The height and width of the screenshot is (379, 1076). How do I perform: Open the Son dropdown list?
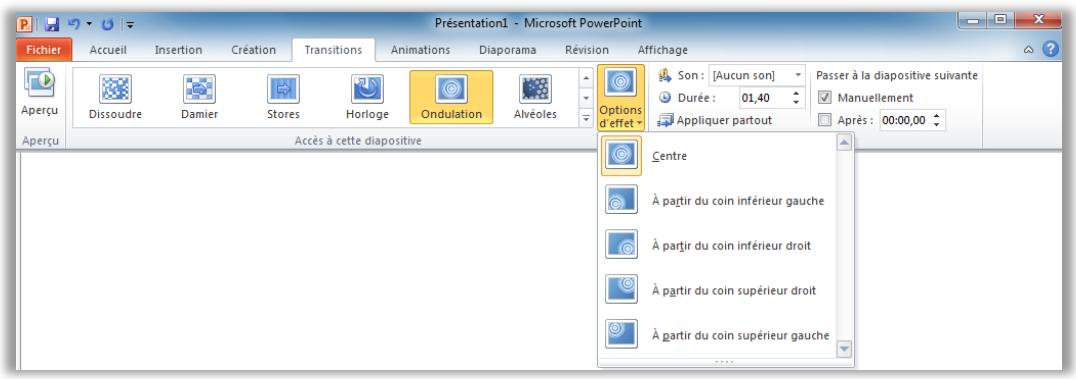point(799,75)
